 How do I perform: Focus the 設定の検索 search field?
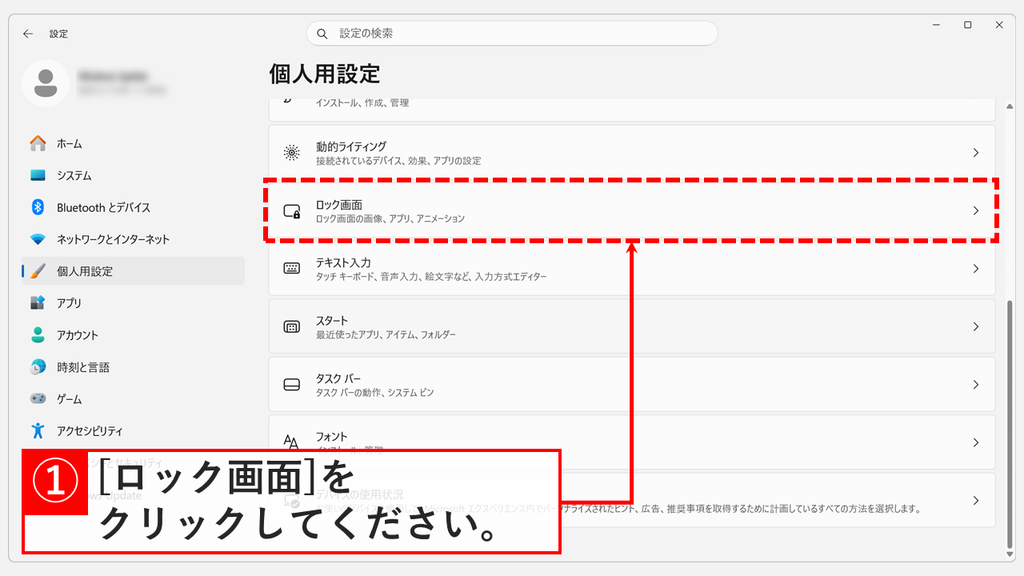pos(512,33)
